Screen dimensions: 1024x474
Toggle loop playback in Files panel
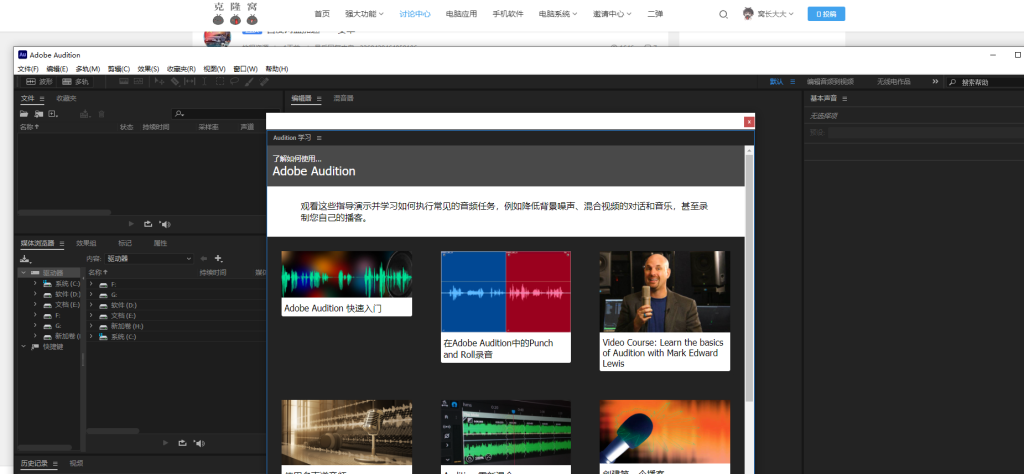coord(148,224)
